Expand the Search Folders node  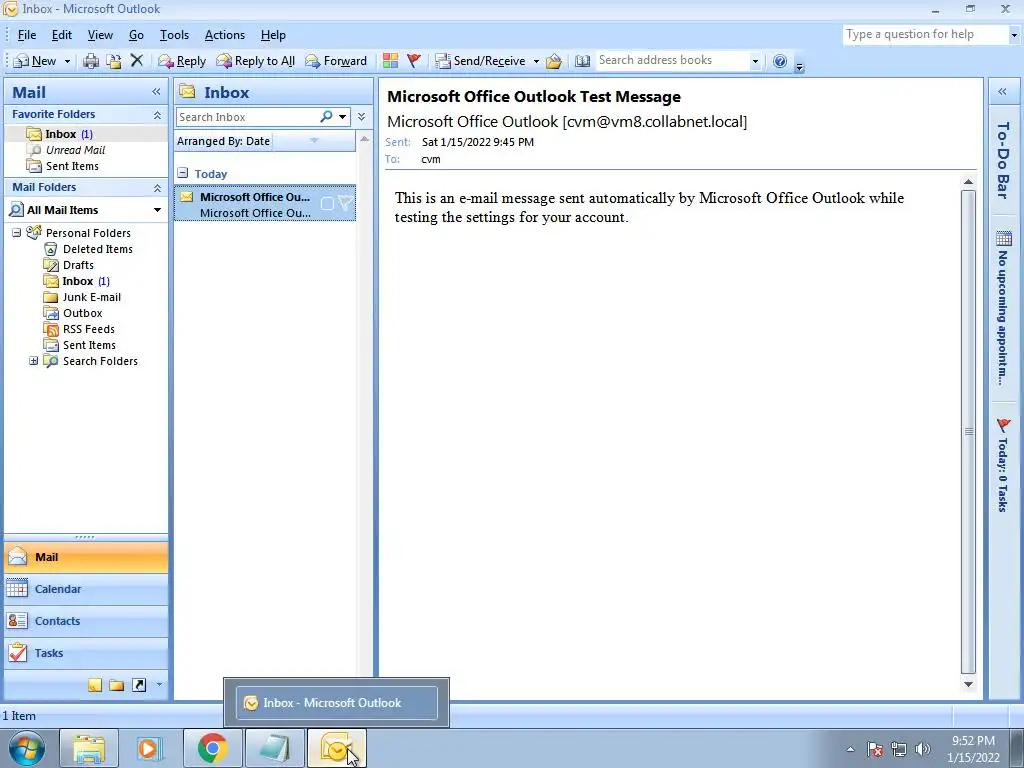click(x=33, y=360)
